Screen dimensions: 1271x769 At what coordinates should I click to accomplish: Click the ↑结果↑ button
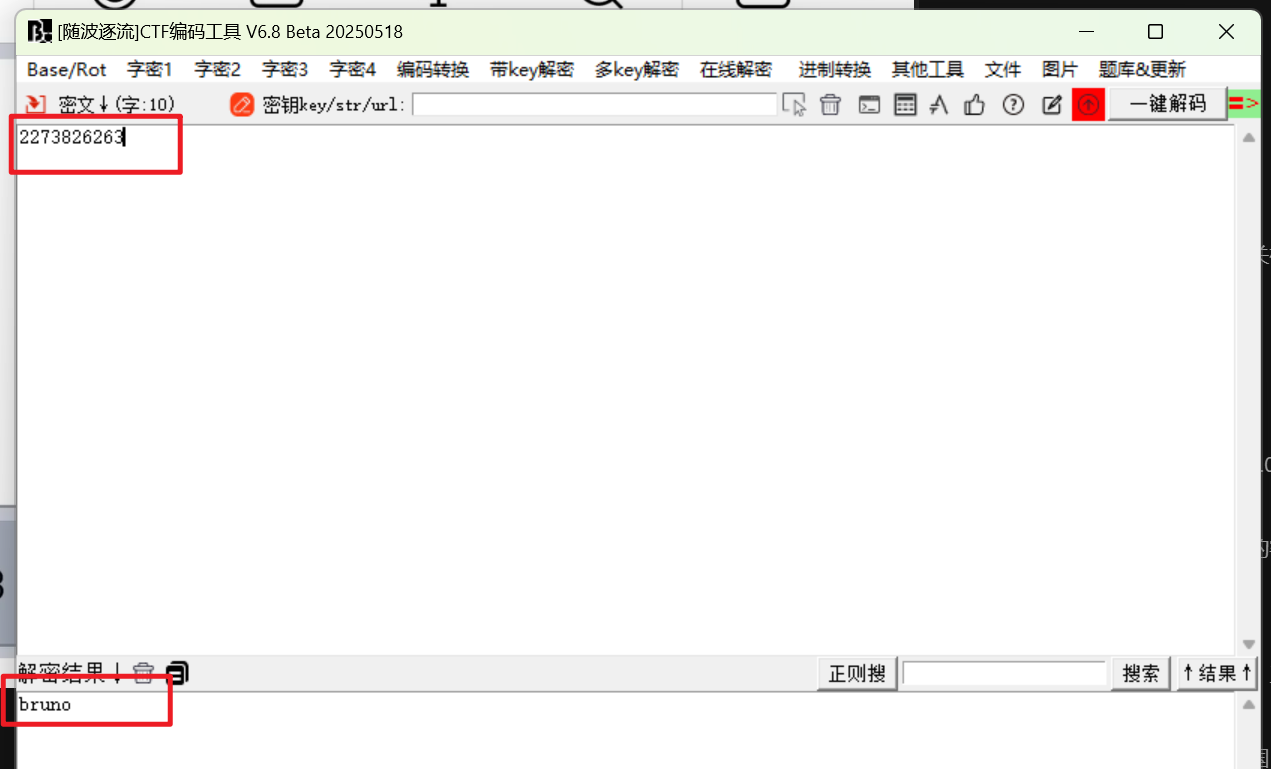point(1216,673)
